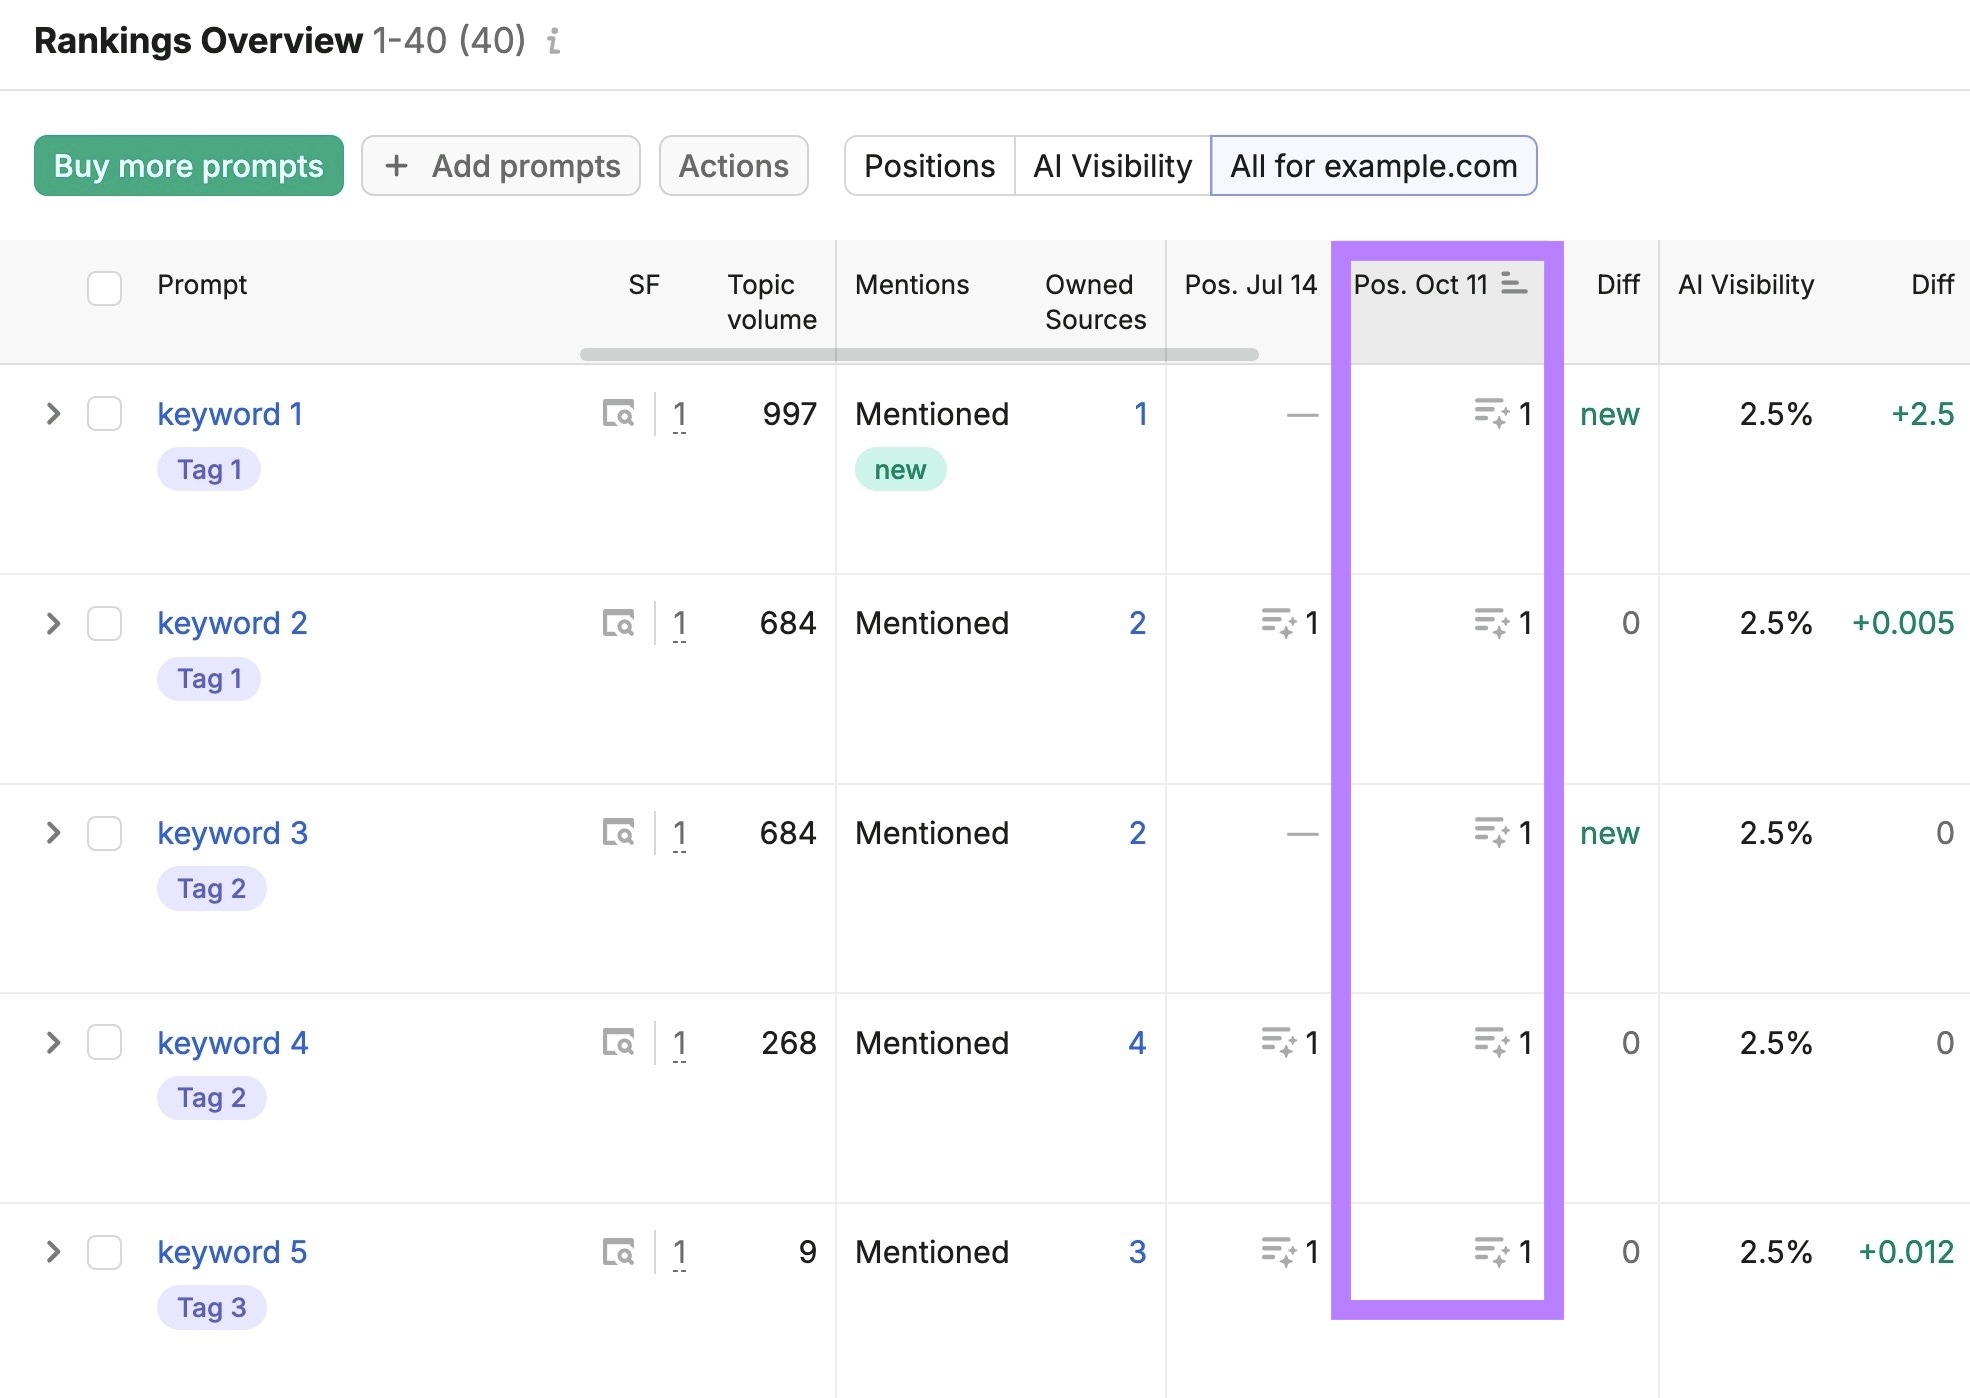Check the box for keyword 3
Image resolution: width=1970 pixels, height=1398 pixels.
[x=104, y=833]
